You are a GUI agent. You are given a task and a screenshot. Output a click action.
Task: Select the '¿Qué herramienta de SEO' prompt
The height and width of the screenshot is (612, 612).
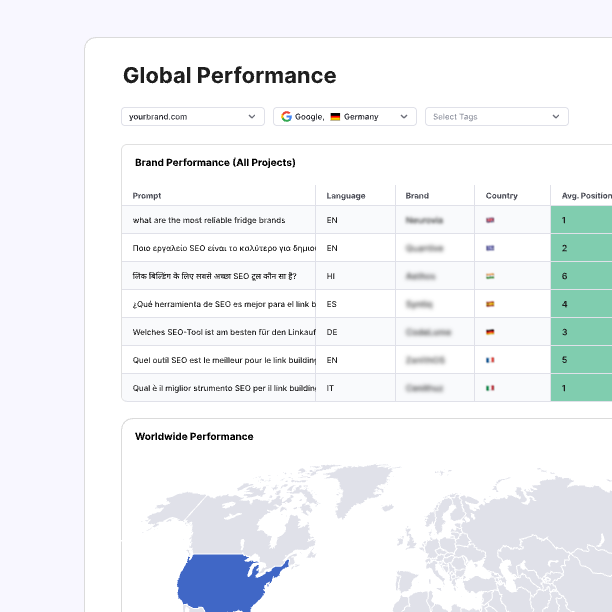pyautogui.click(x=224, y=304)
